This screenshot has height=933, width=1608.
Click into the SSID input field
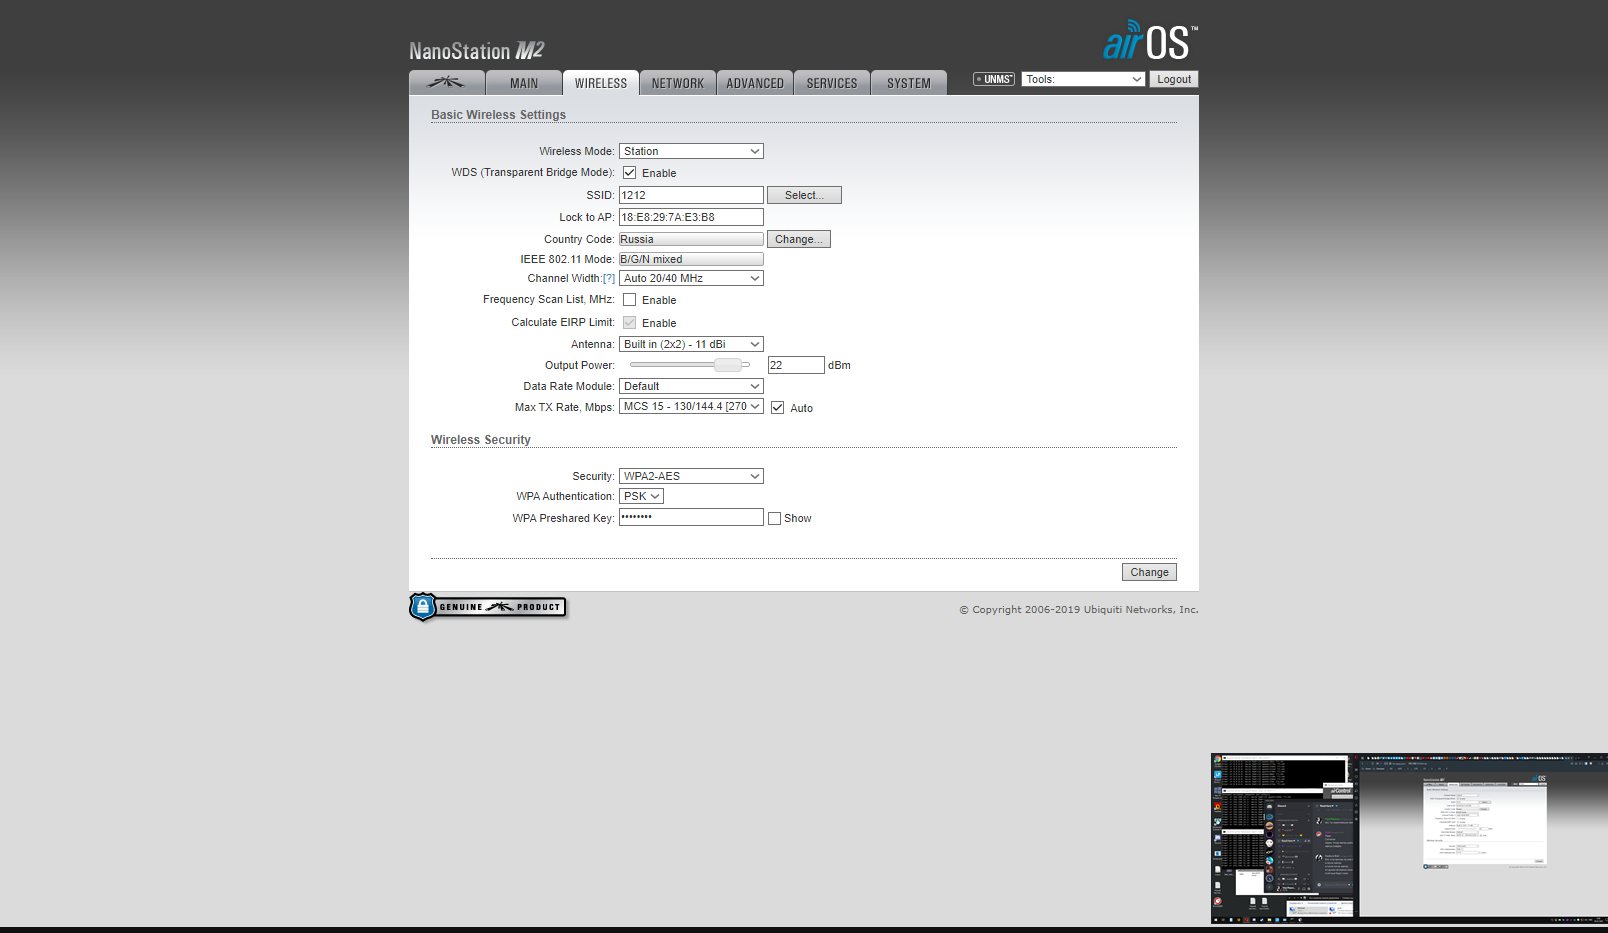coord(691,195)
